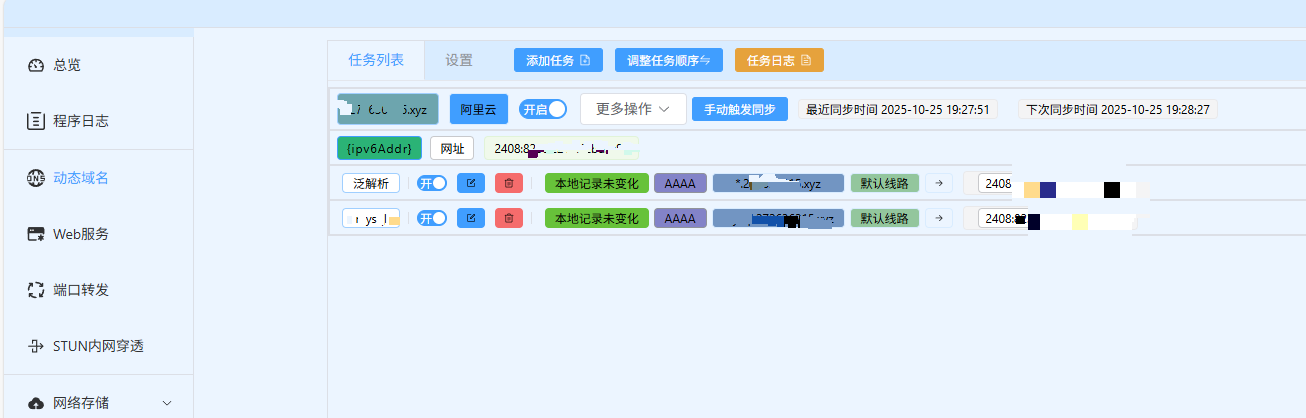Image resolution: width=1306 pixels, height=418 pixels.
Task: Delete the second record below 泛解析 row
Action: tap(509, 218)
